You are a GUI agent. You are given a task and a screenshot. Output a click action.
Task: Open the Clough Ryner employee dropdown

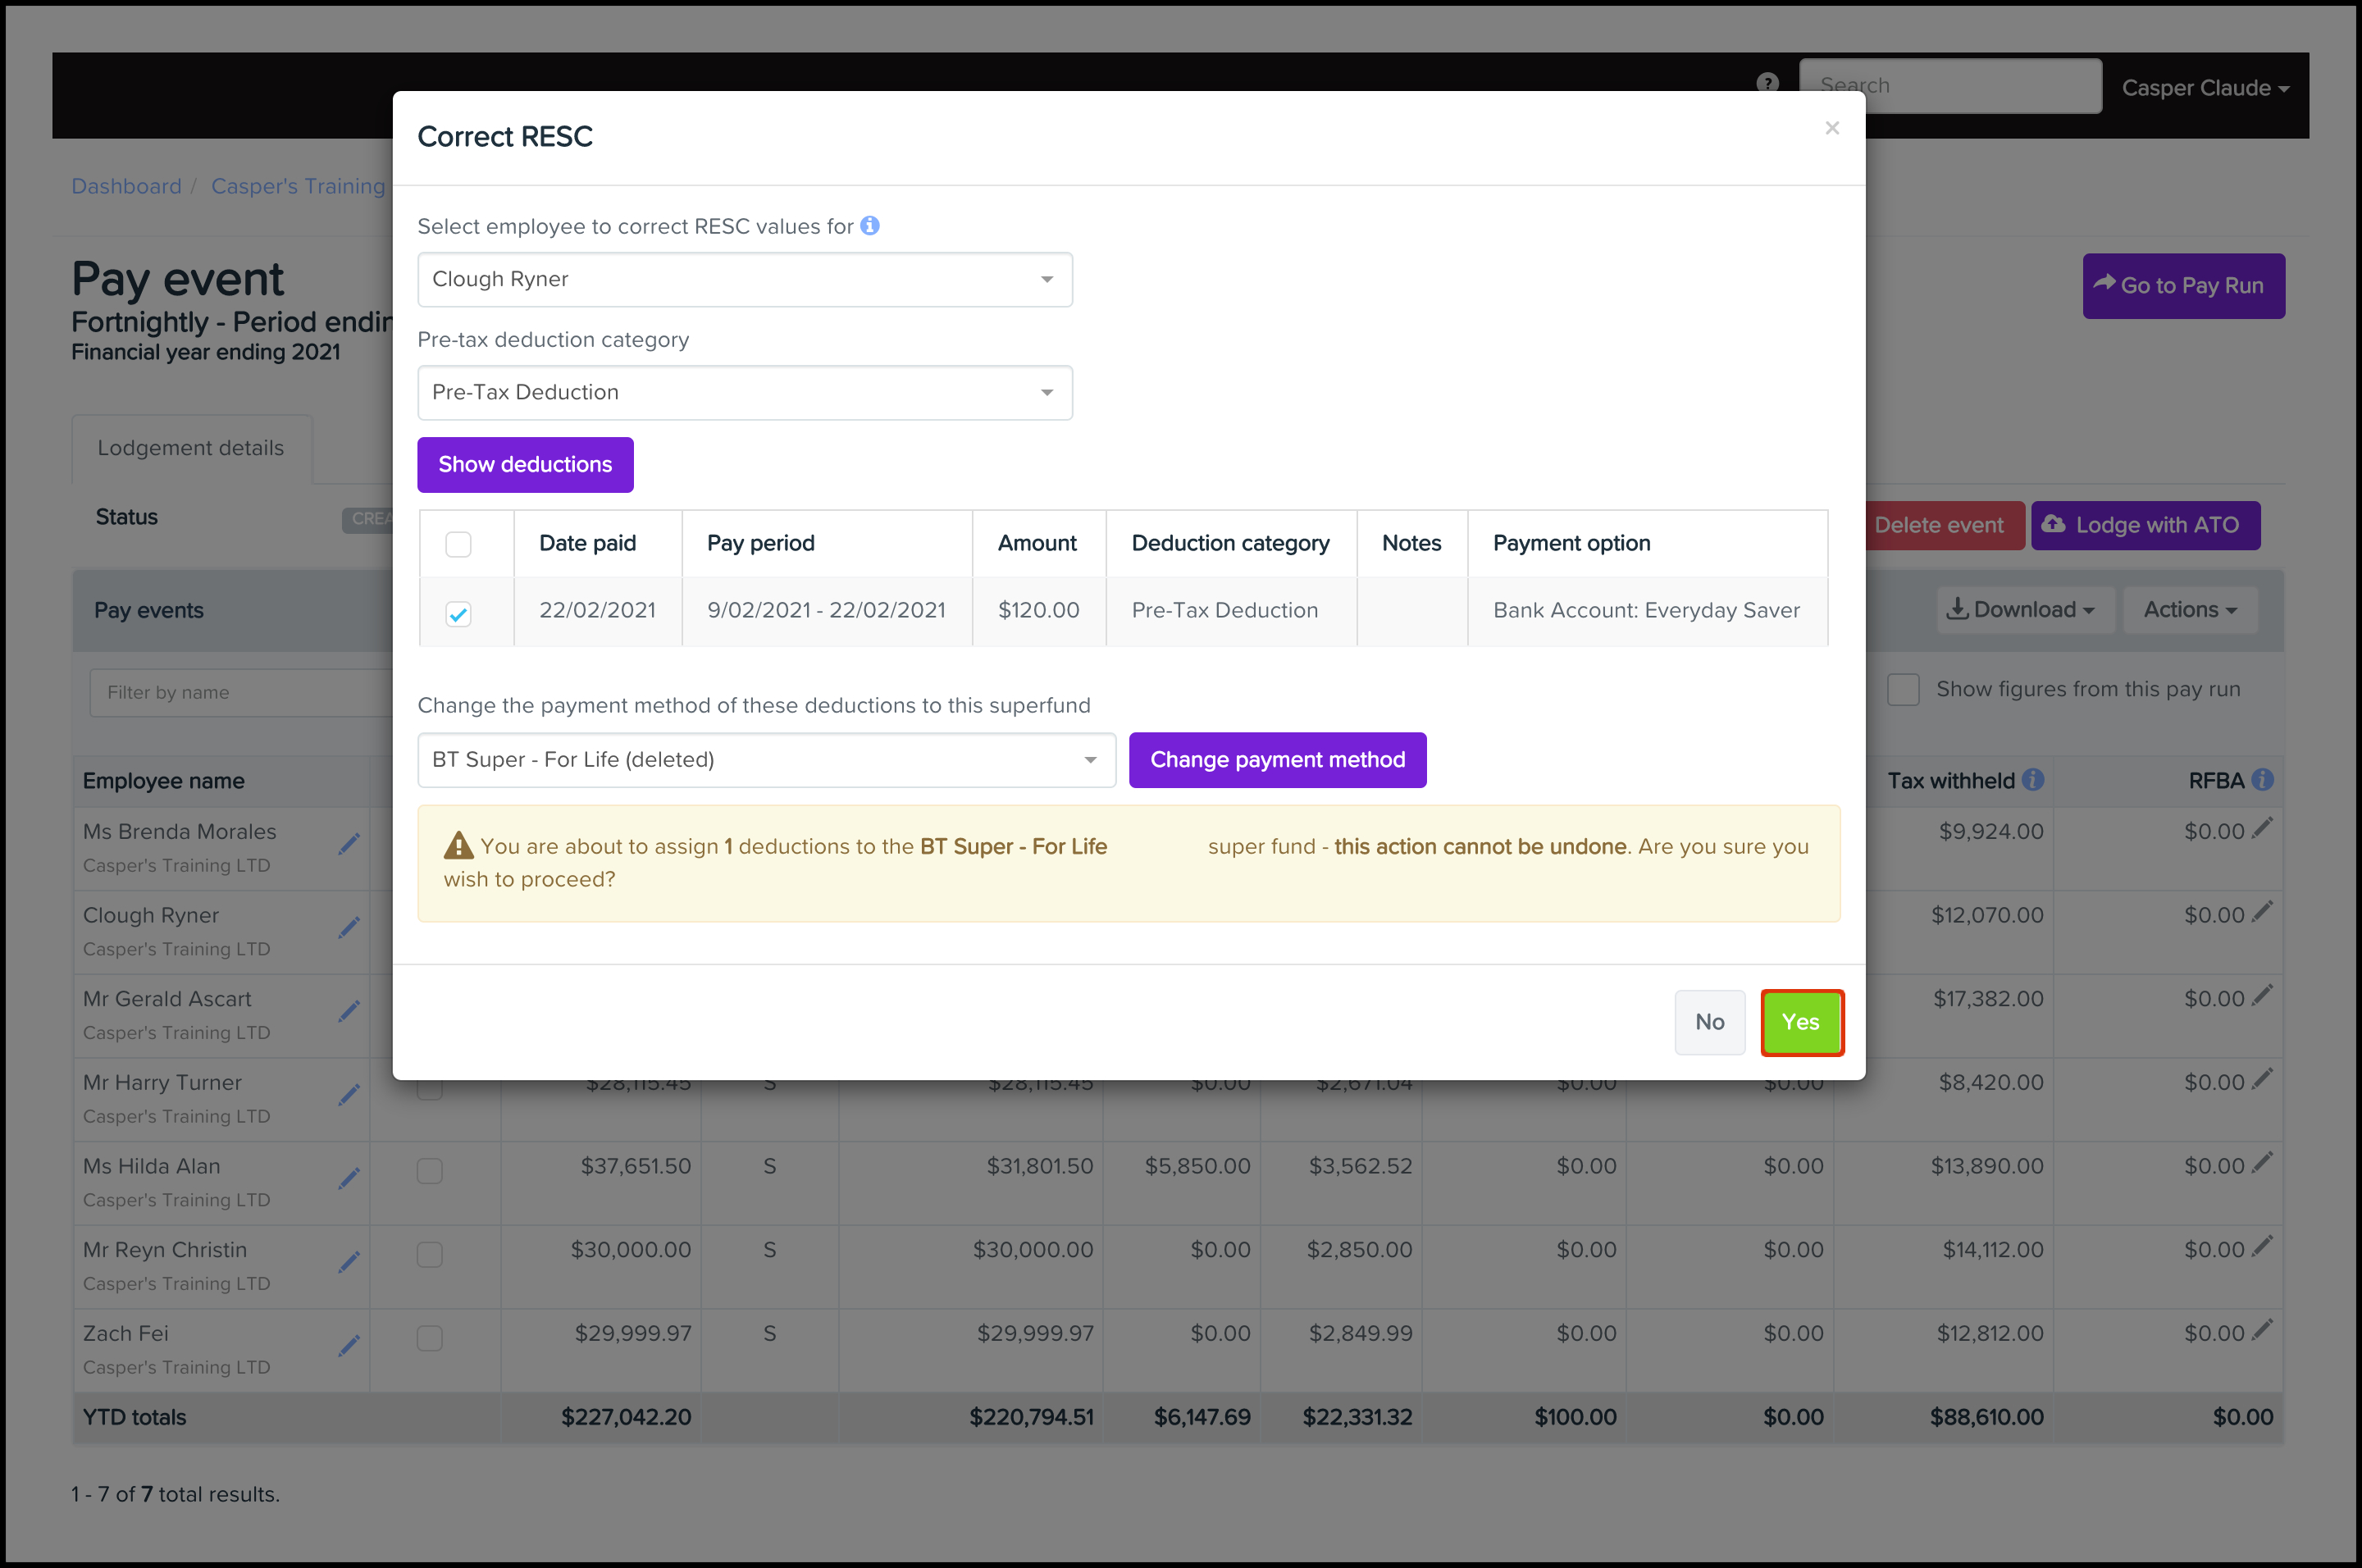pyautogui.click(x=744, y=279)
